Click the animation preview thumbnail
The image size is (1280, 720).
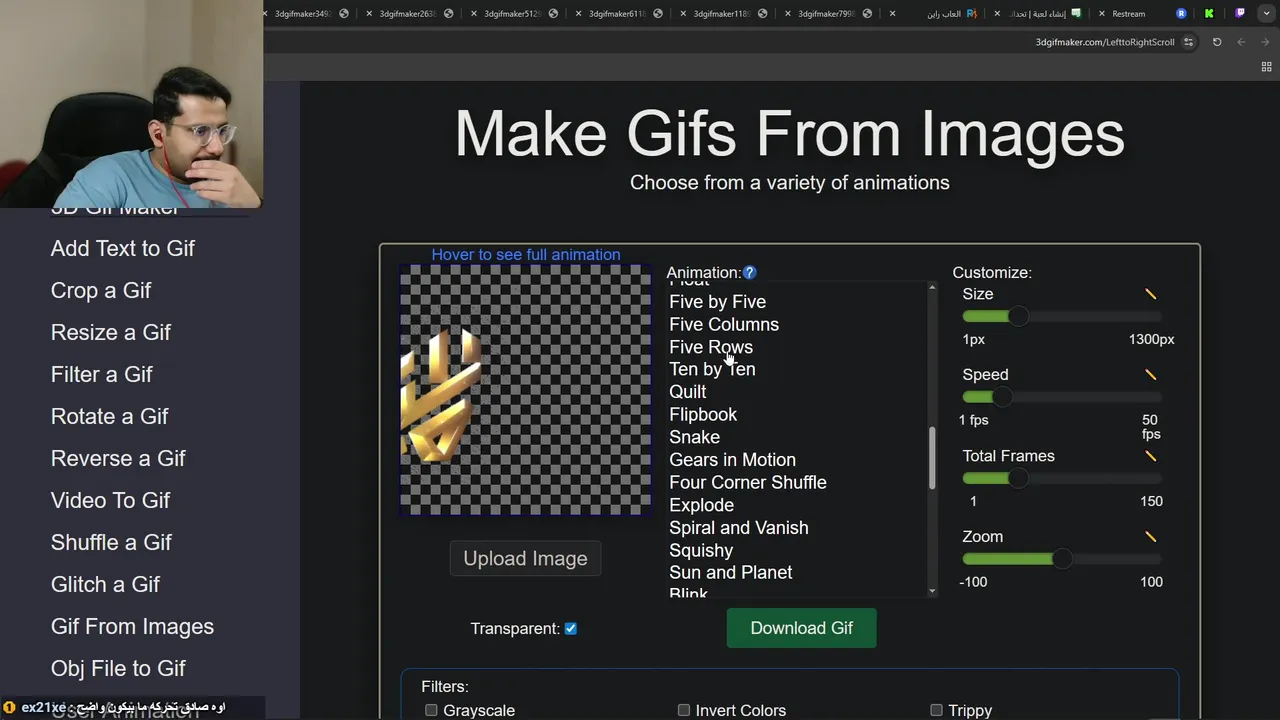(525, 390)
